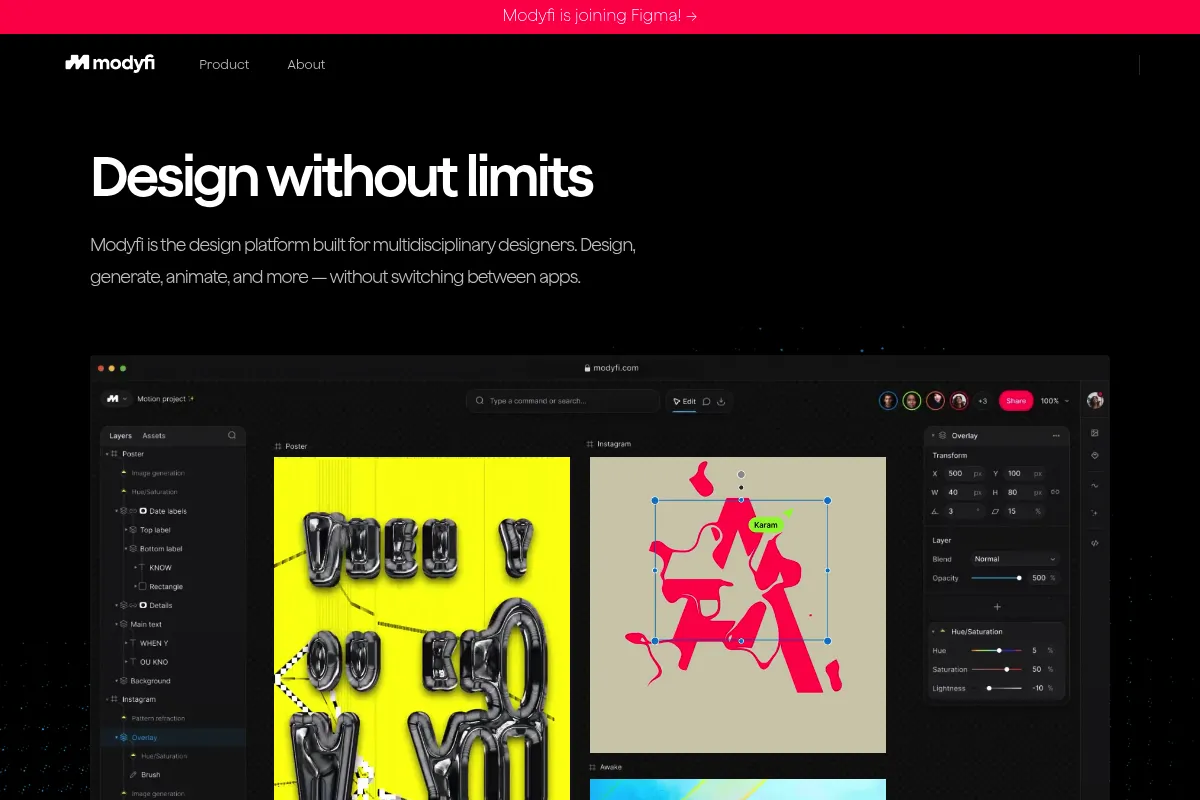The width and height of the screenshot is (1200, 800).
Task: Select the OU KNO text layer
Action: coord(153,662)
